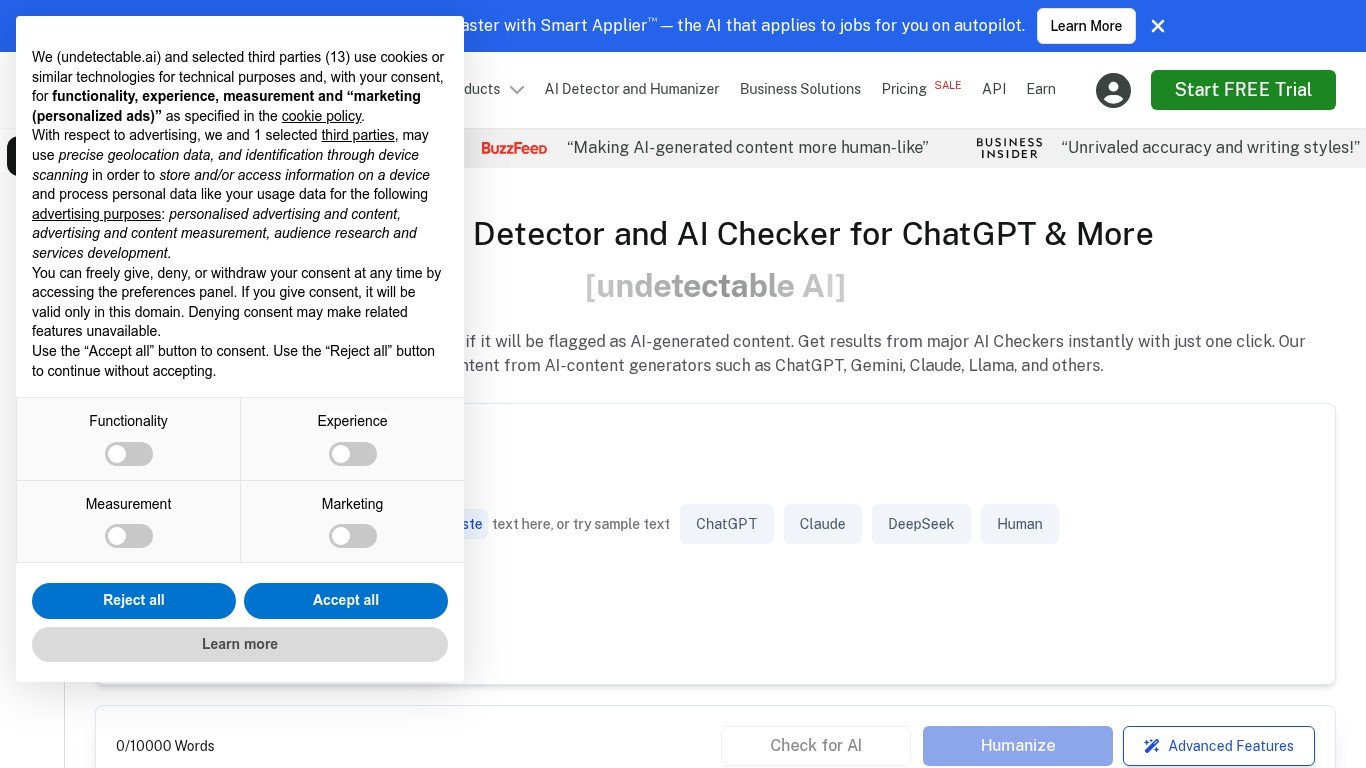
Task: Open the Pricing menu item
Action: pos(904,89)
